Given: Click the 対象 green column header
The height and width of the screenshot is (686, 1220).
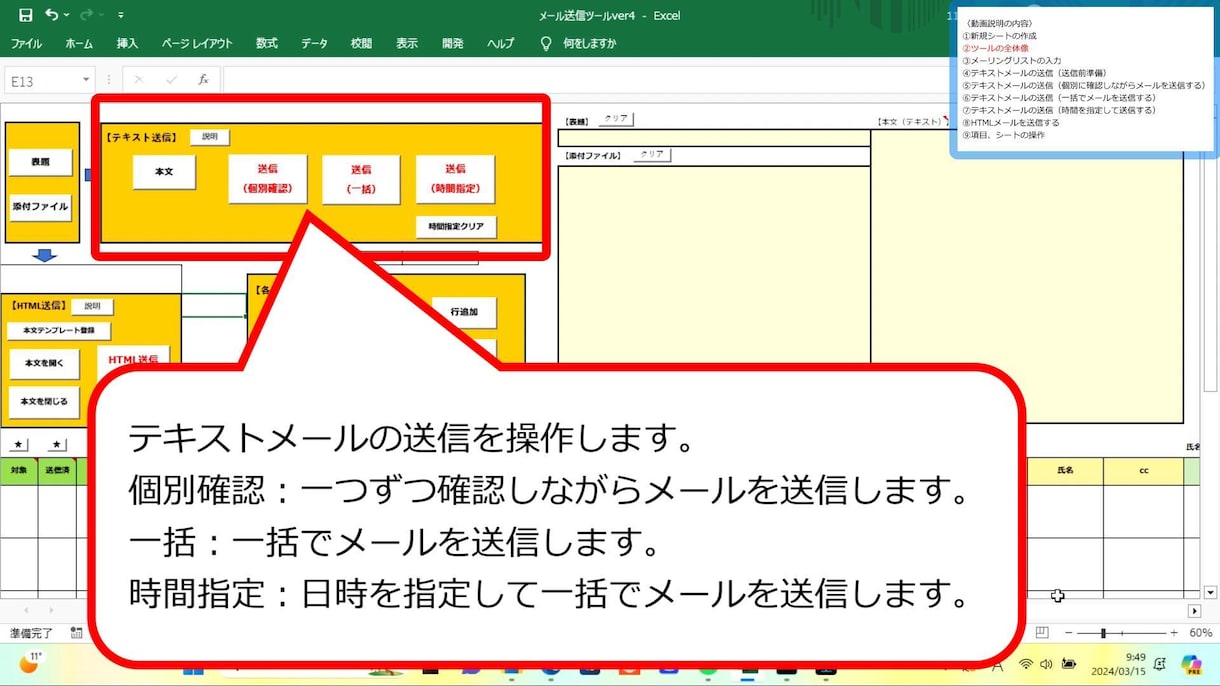Looking at the screenshot, I should click(19, 471).
